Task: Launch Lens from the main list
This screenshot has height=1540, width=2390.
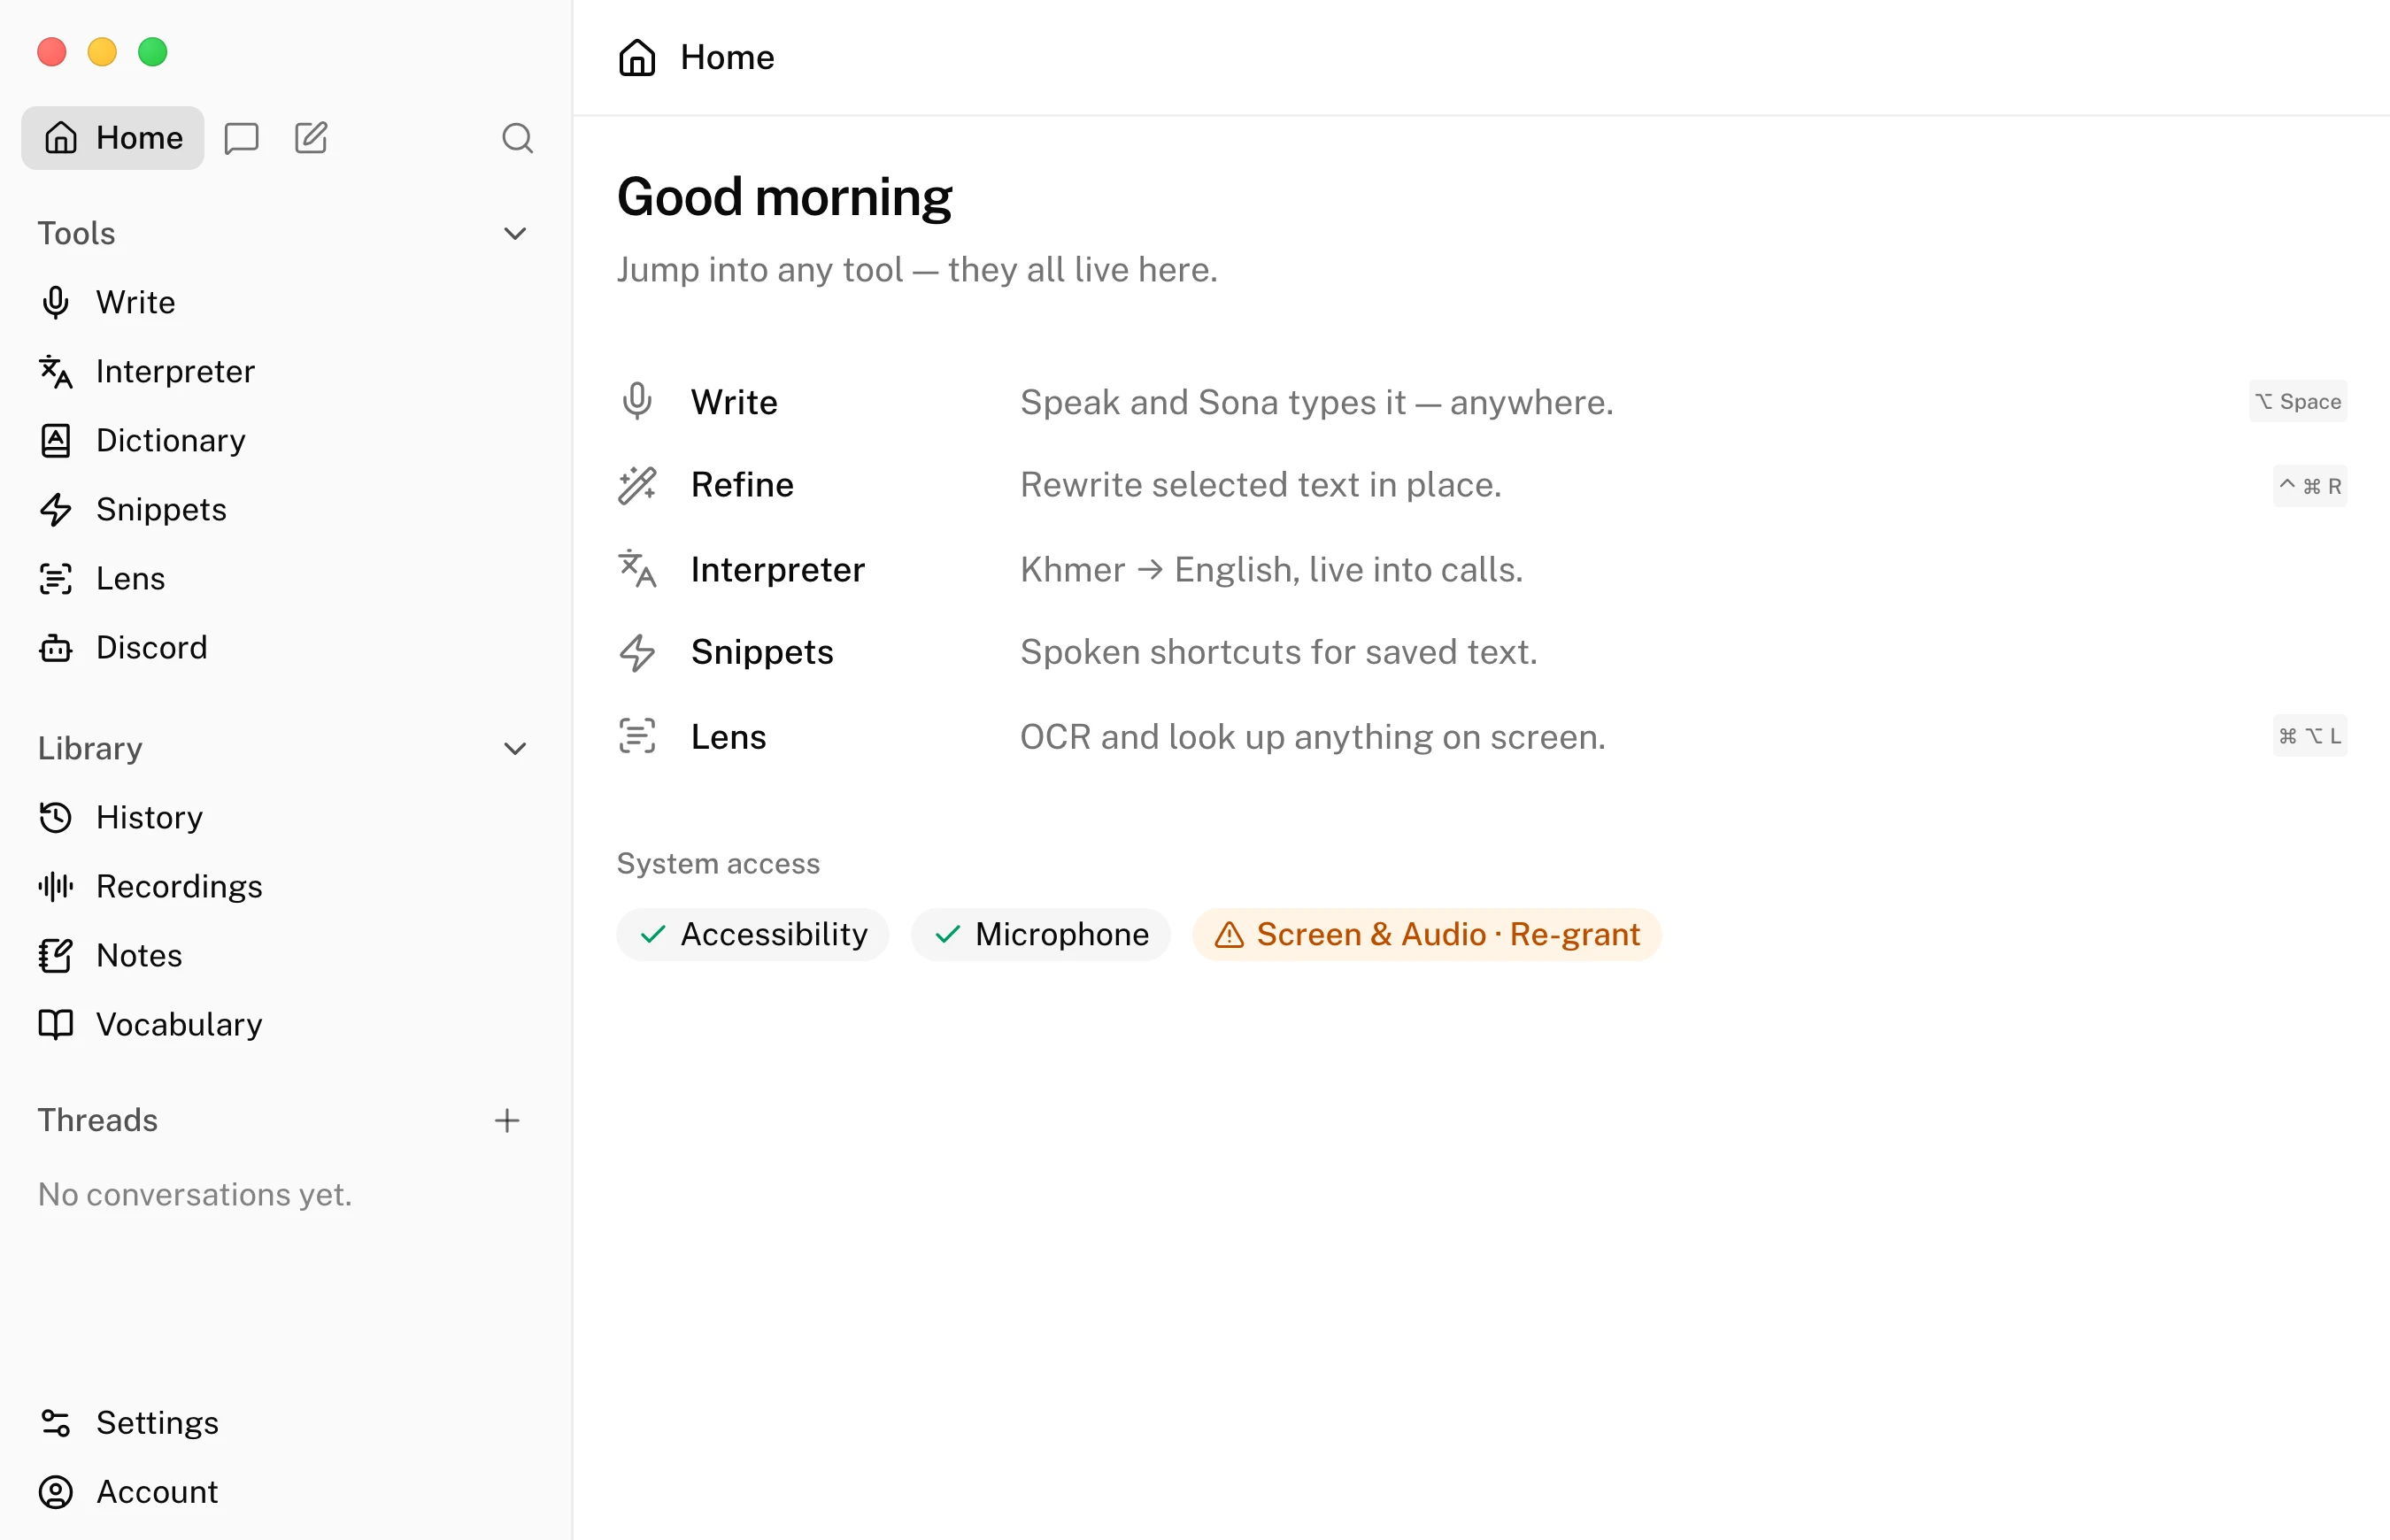Action: coord(1481,736)
